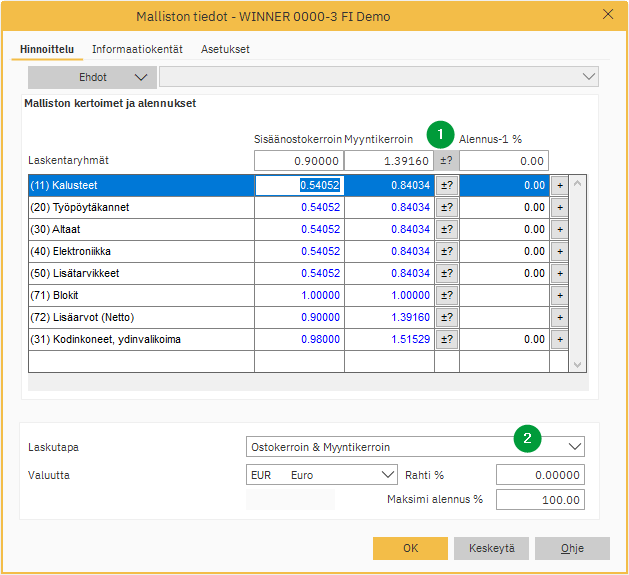Click the Keskeytä button
Screen dimensions: 629x575
point(491,548)
